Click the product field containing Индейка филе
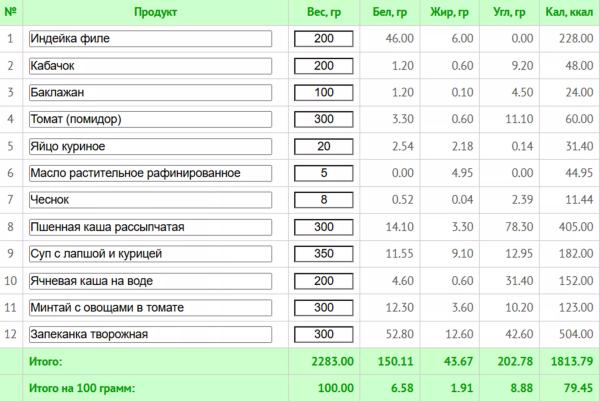 tap(148, 39)
